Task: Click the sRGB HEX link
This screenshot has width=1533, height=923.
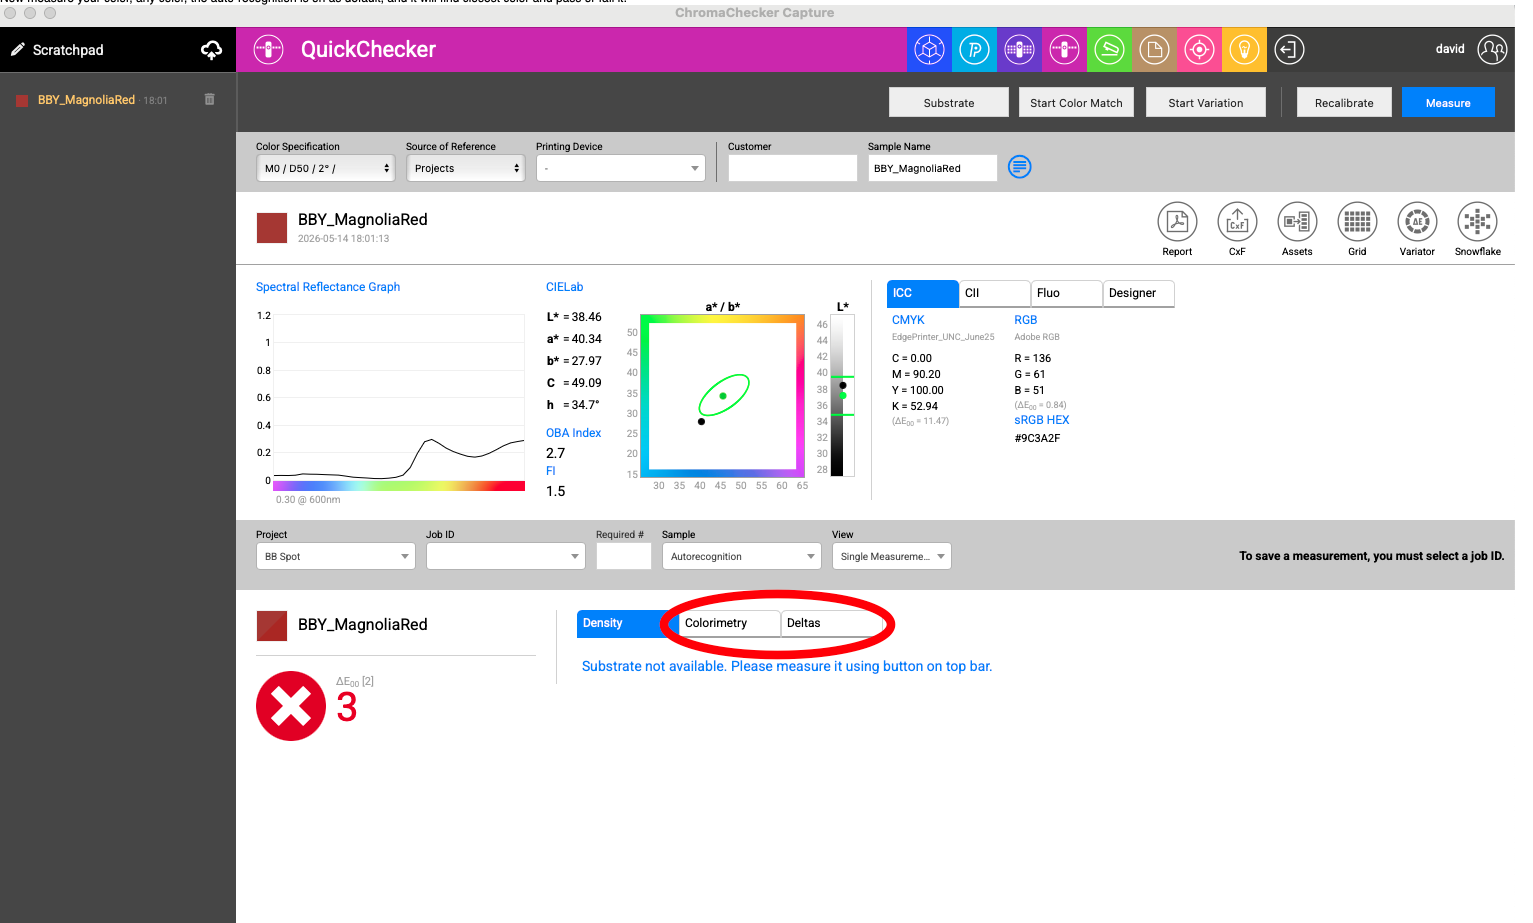Action: 1041,420
